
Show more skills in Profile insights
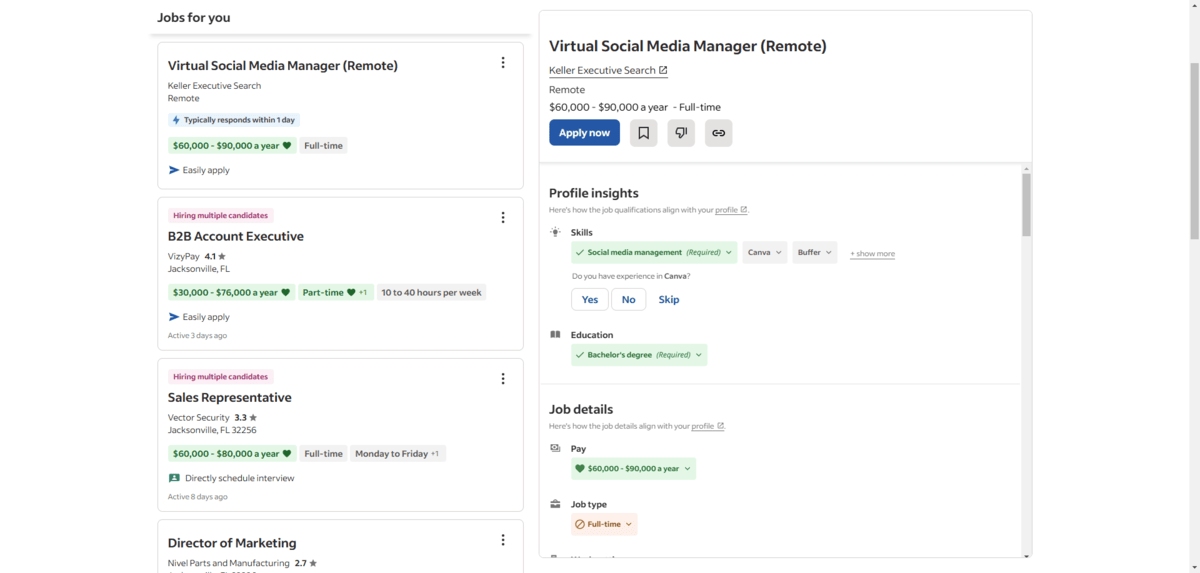872,254
